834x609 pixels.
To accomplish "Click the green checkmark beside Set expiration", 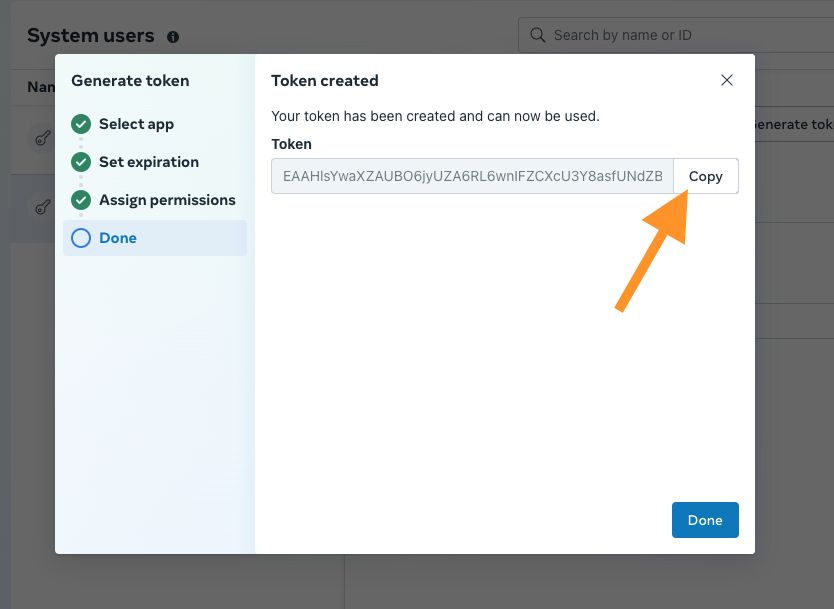I will [x=81, y=162].
